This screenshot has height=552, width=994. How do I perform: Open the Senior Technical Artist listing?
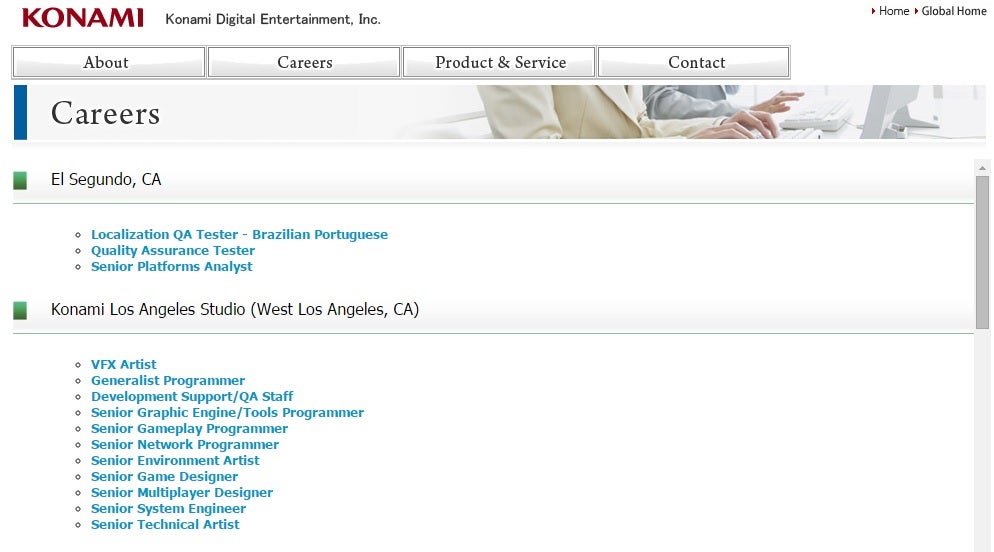coord(165,525)
